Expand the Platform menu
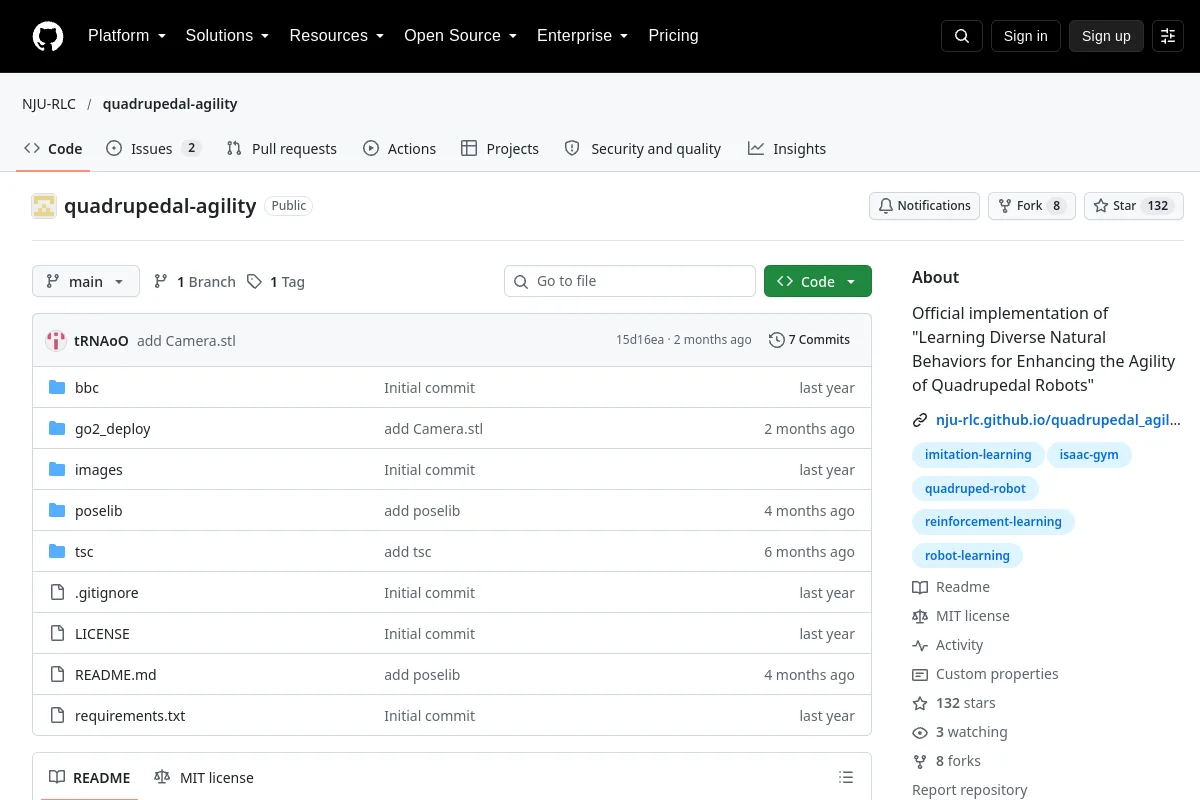 pyautogui.click(x=126, y=36)
